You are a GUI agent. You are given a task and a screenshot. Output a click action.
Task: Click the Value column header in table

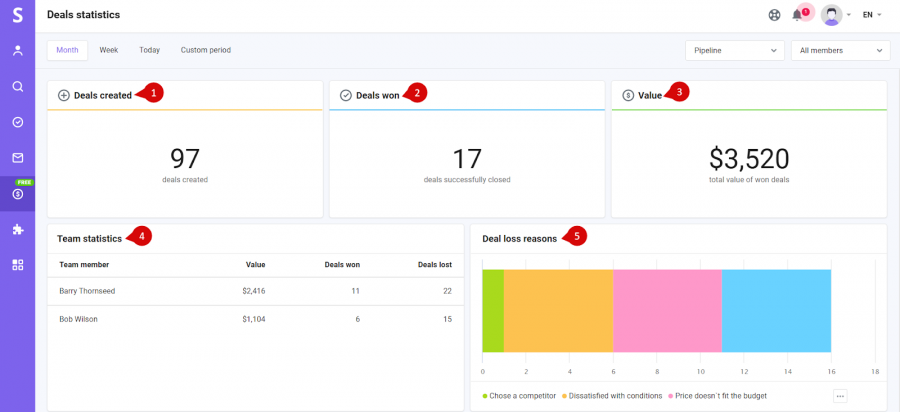255,265
